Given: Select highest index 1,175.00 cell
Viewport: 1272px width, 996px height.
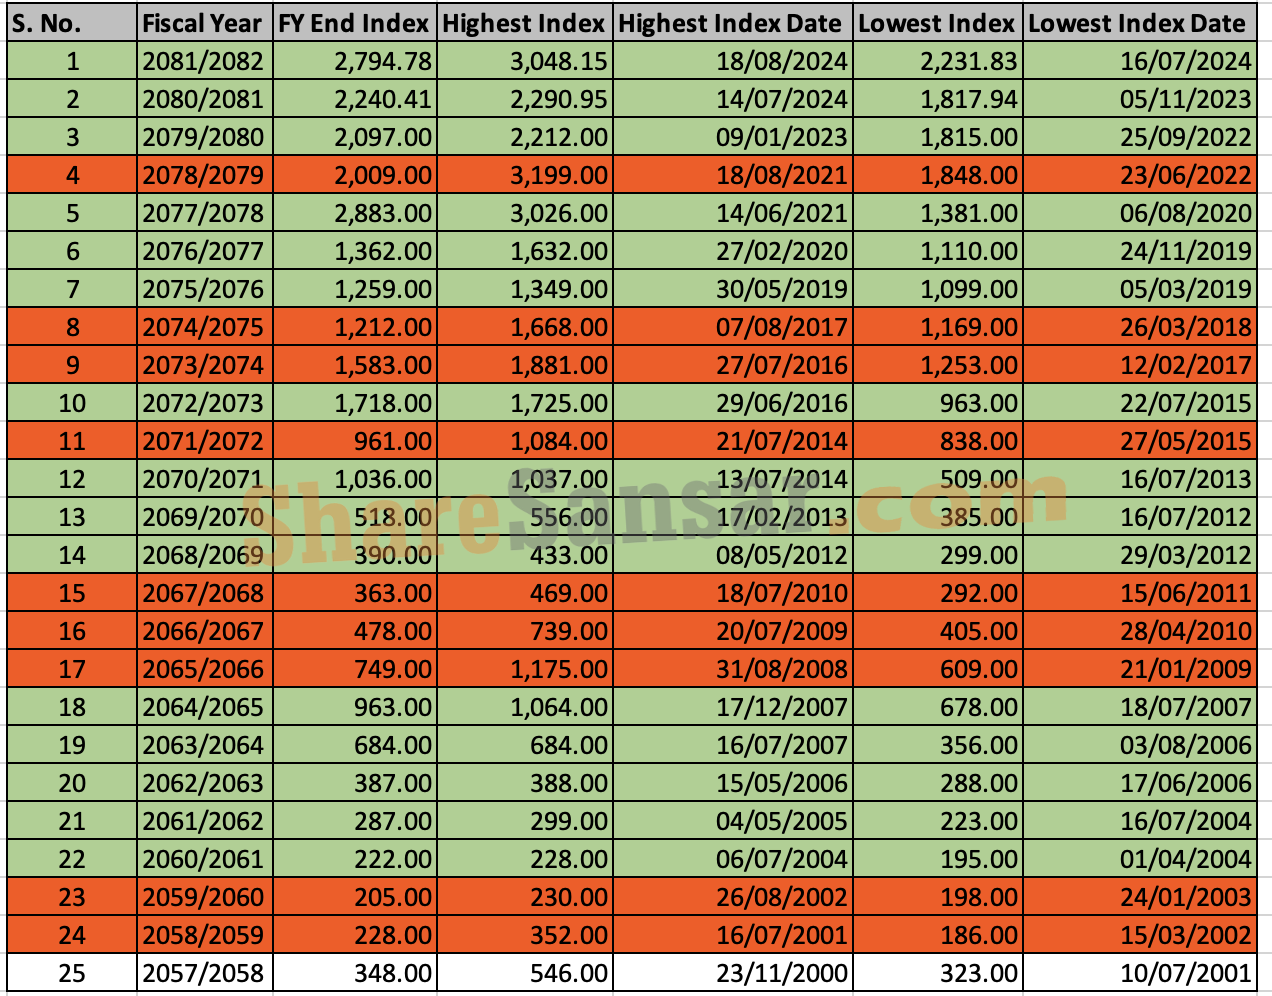Looking at the screenshot, I should click(524, 669).
